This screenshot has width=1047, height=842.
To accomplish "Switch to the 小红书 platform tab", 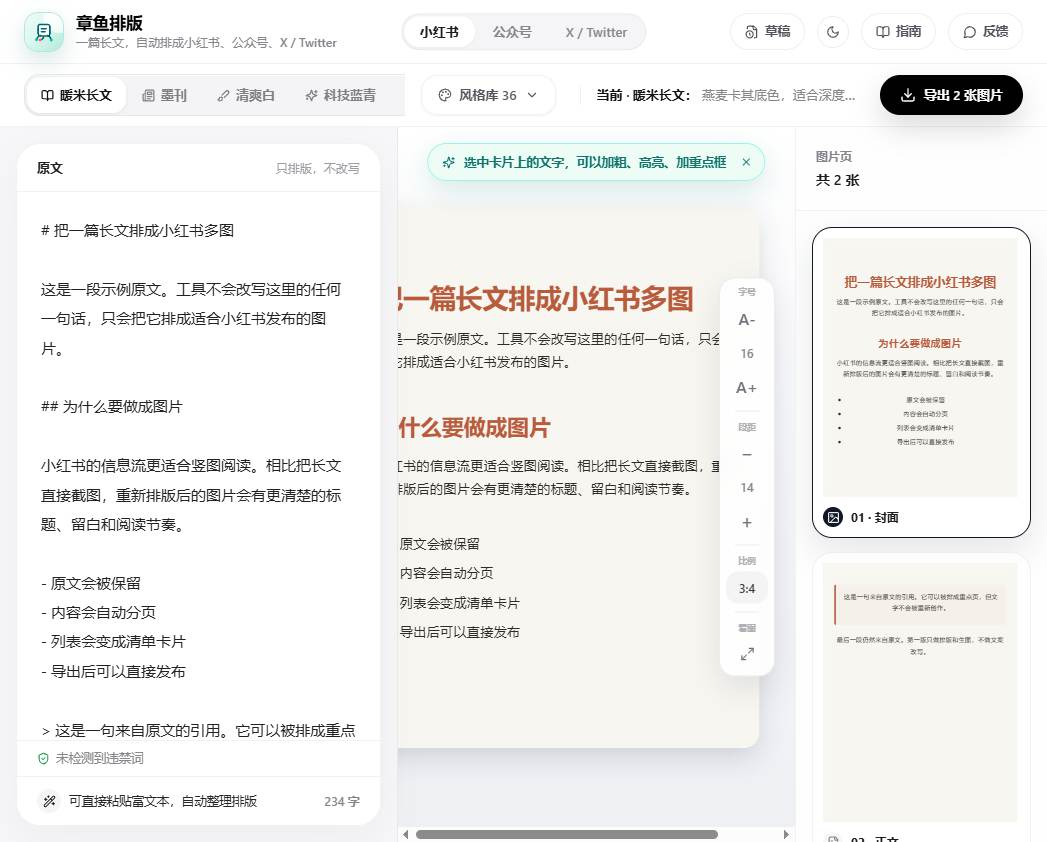I will (x=439, y=32).
